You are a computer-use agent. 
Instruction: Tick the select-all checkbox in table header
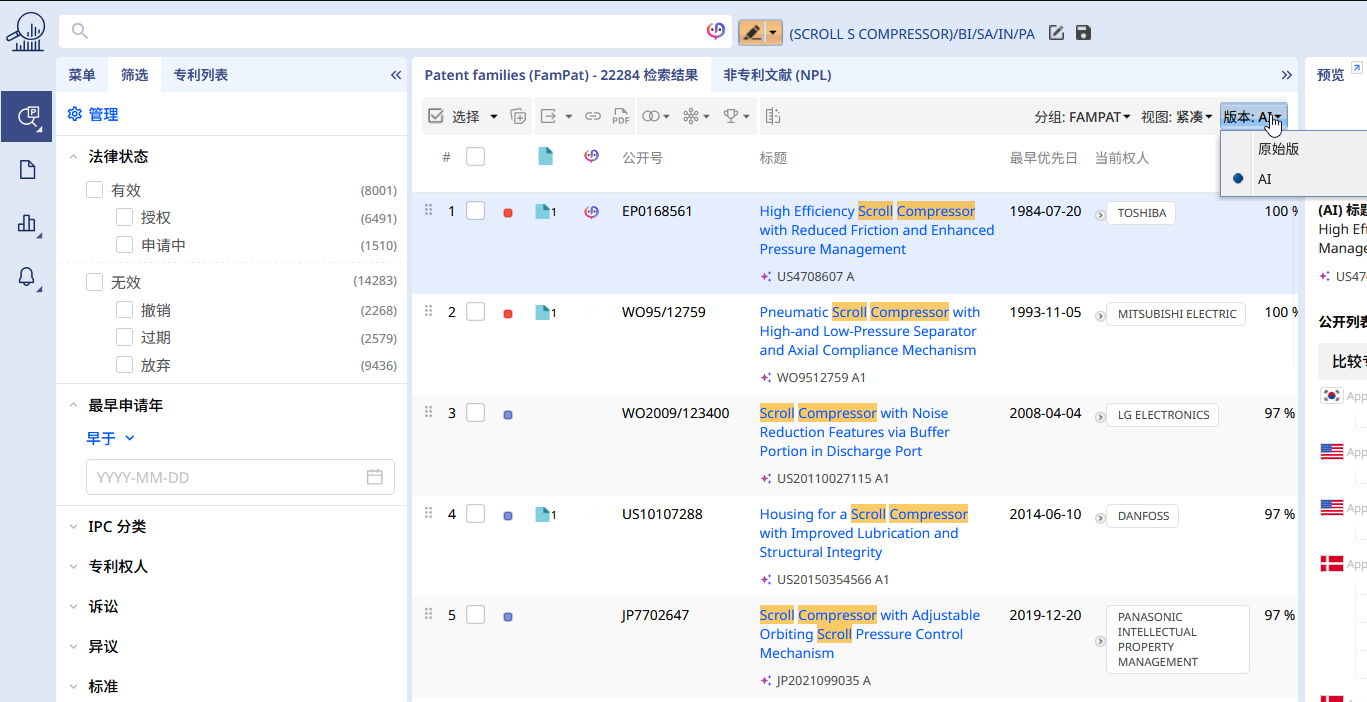pyautogui.click(x=476, y=157)
